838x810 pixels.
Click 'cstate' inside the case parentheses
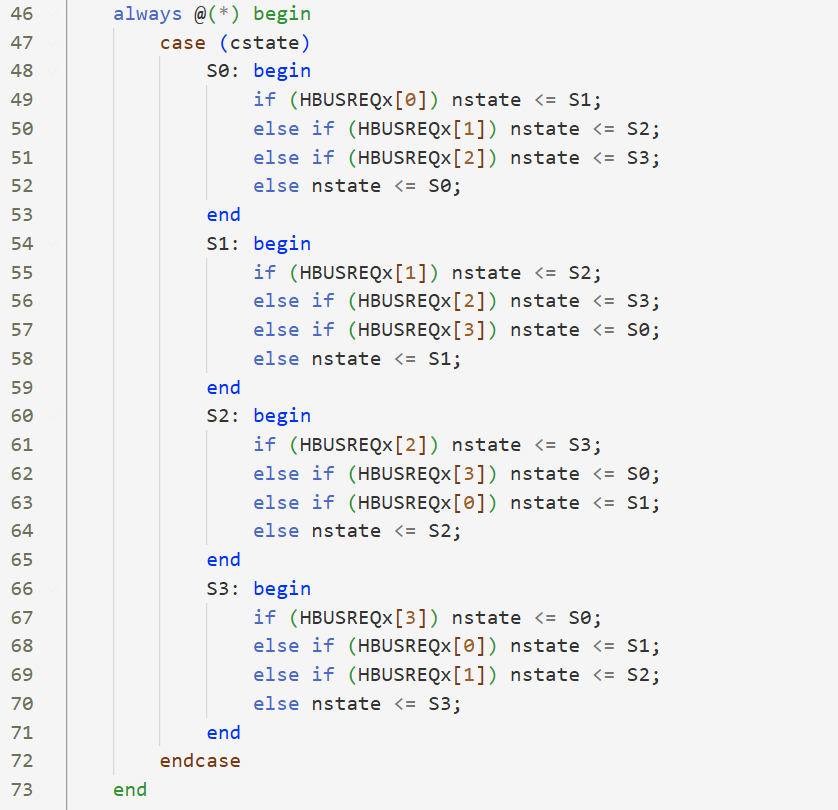pos(265,43)
